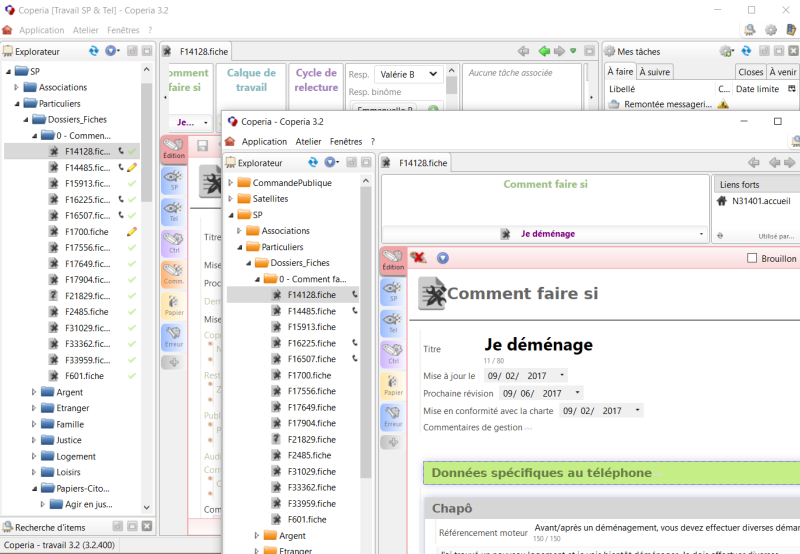Switch to the À venir tab
800x554 pixels.
[783, 72]
